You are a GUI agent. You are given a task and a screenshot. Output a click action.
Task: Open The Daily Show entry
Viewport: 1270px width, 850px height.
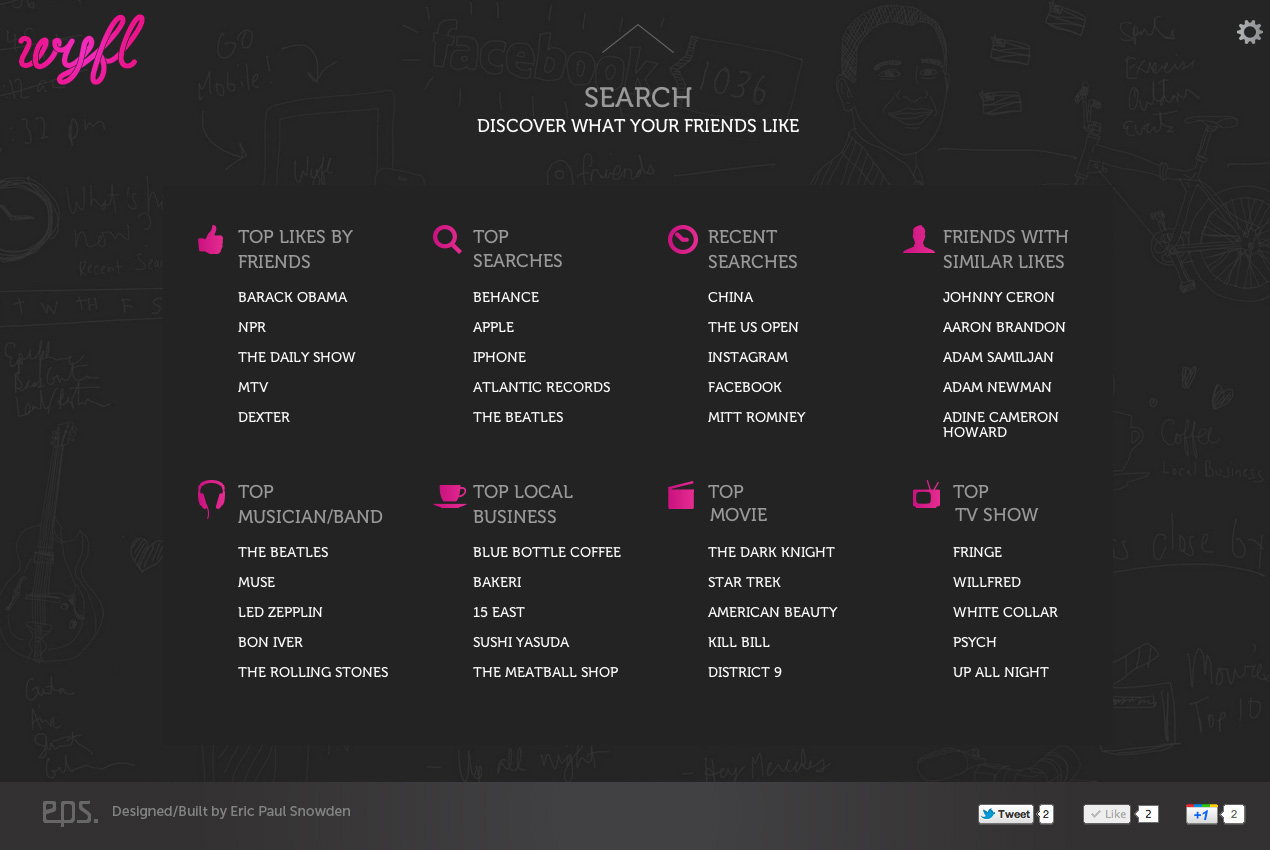point(297,357)
